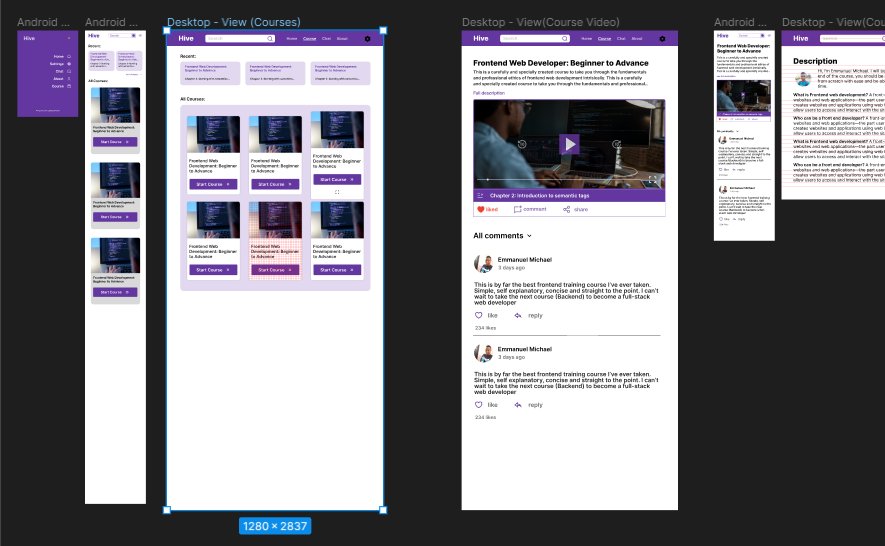Click the top-right selection handle of the Courses frame
The height and width of the screenshot is (546, 885).
(383, 30)
